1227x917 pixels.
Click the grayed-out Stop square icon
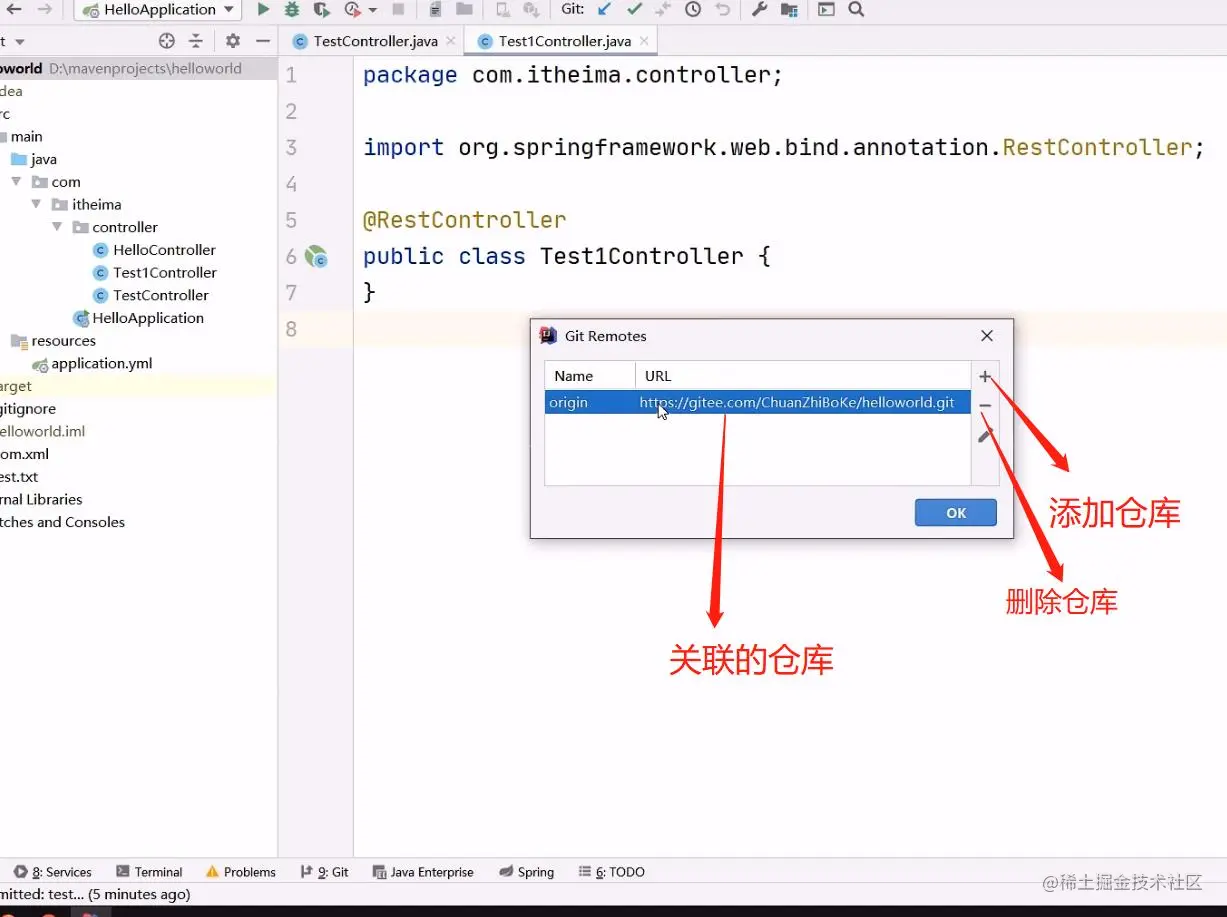pos(398,9)
